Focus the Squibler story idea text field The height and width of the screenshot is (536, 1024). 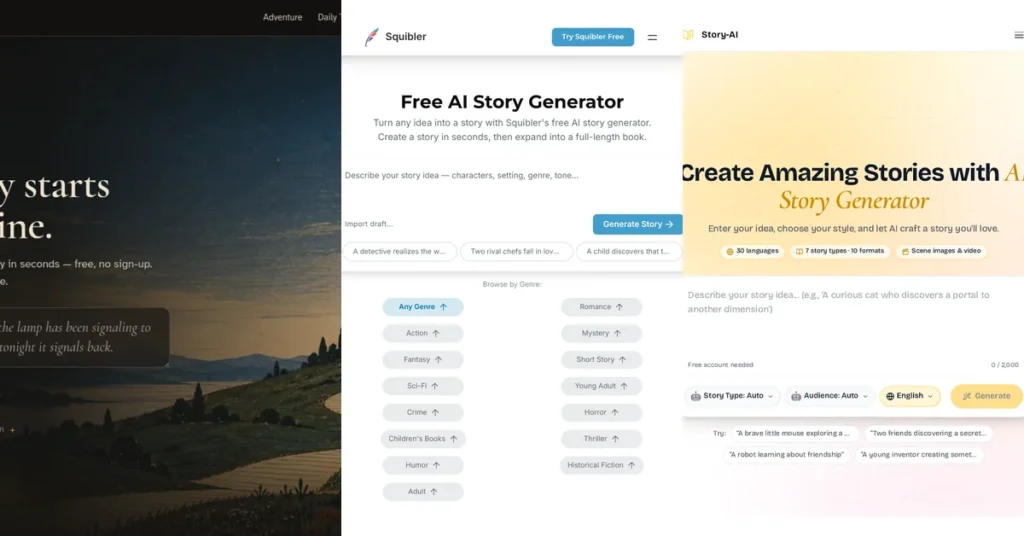(512, 186)
